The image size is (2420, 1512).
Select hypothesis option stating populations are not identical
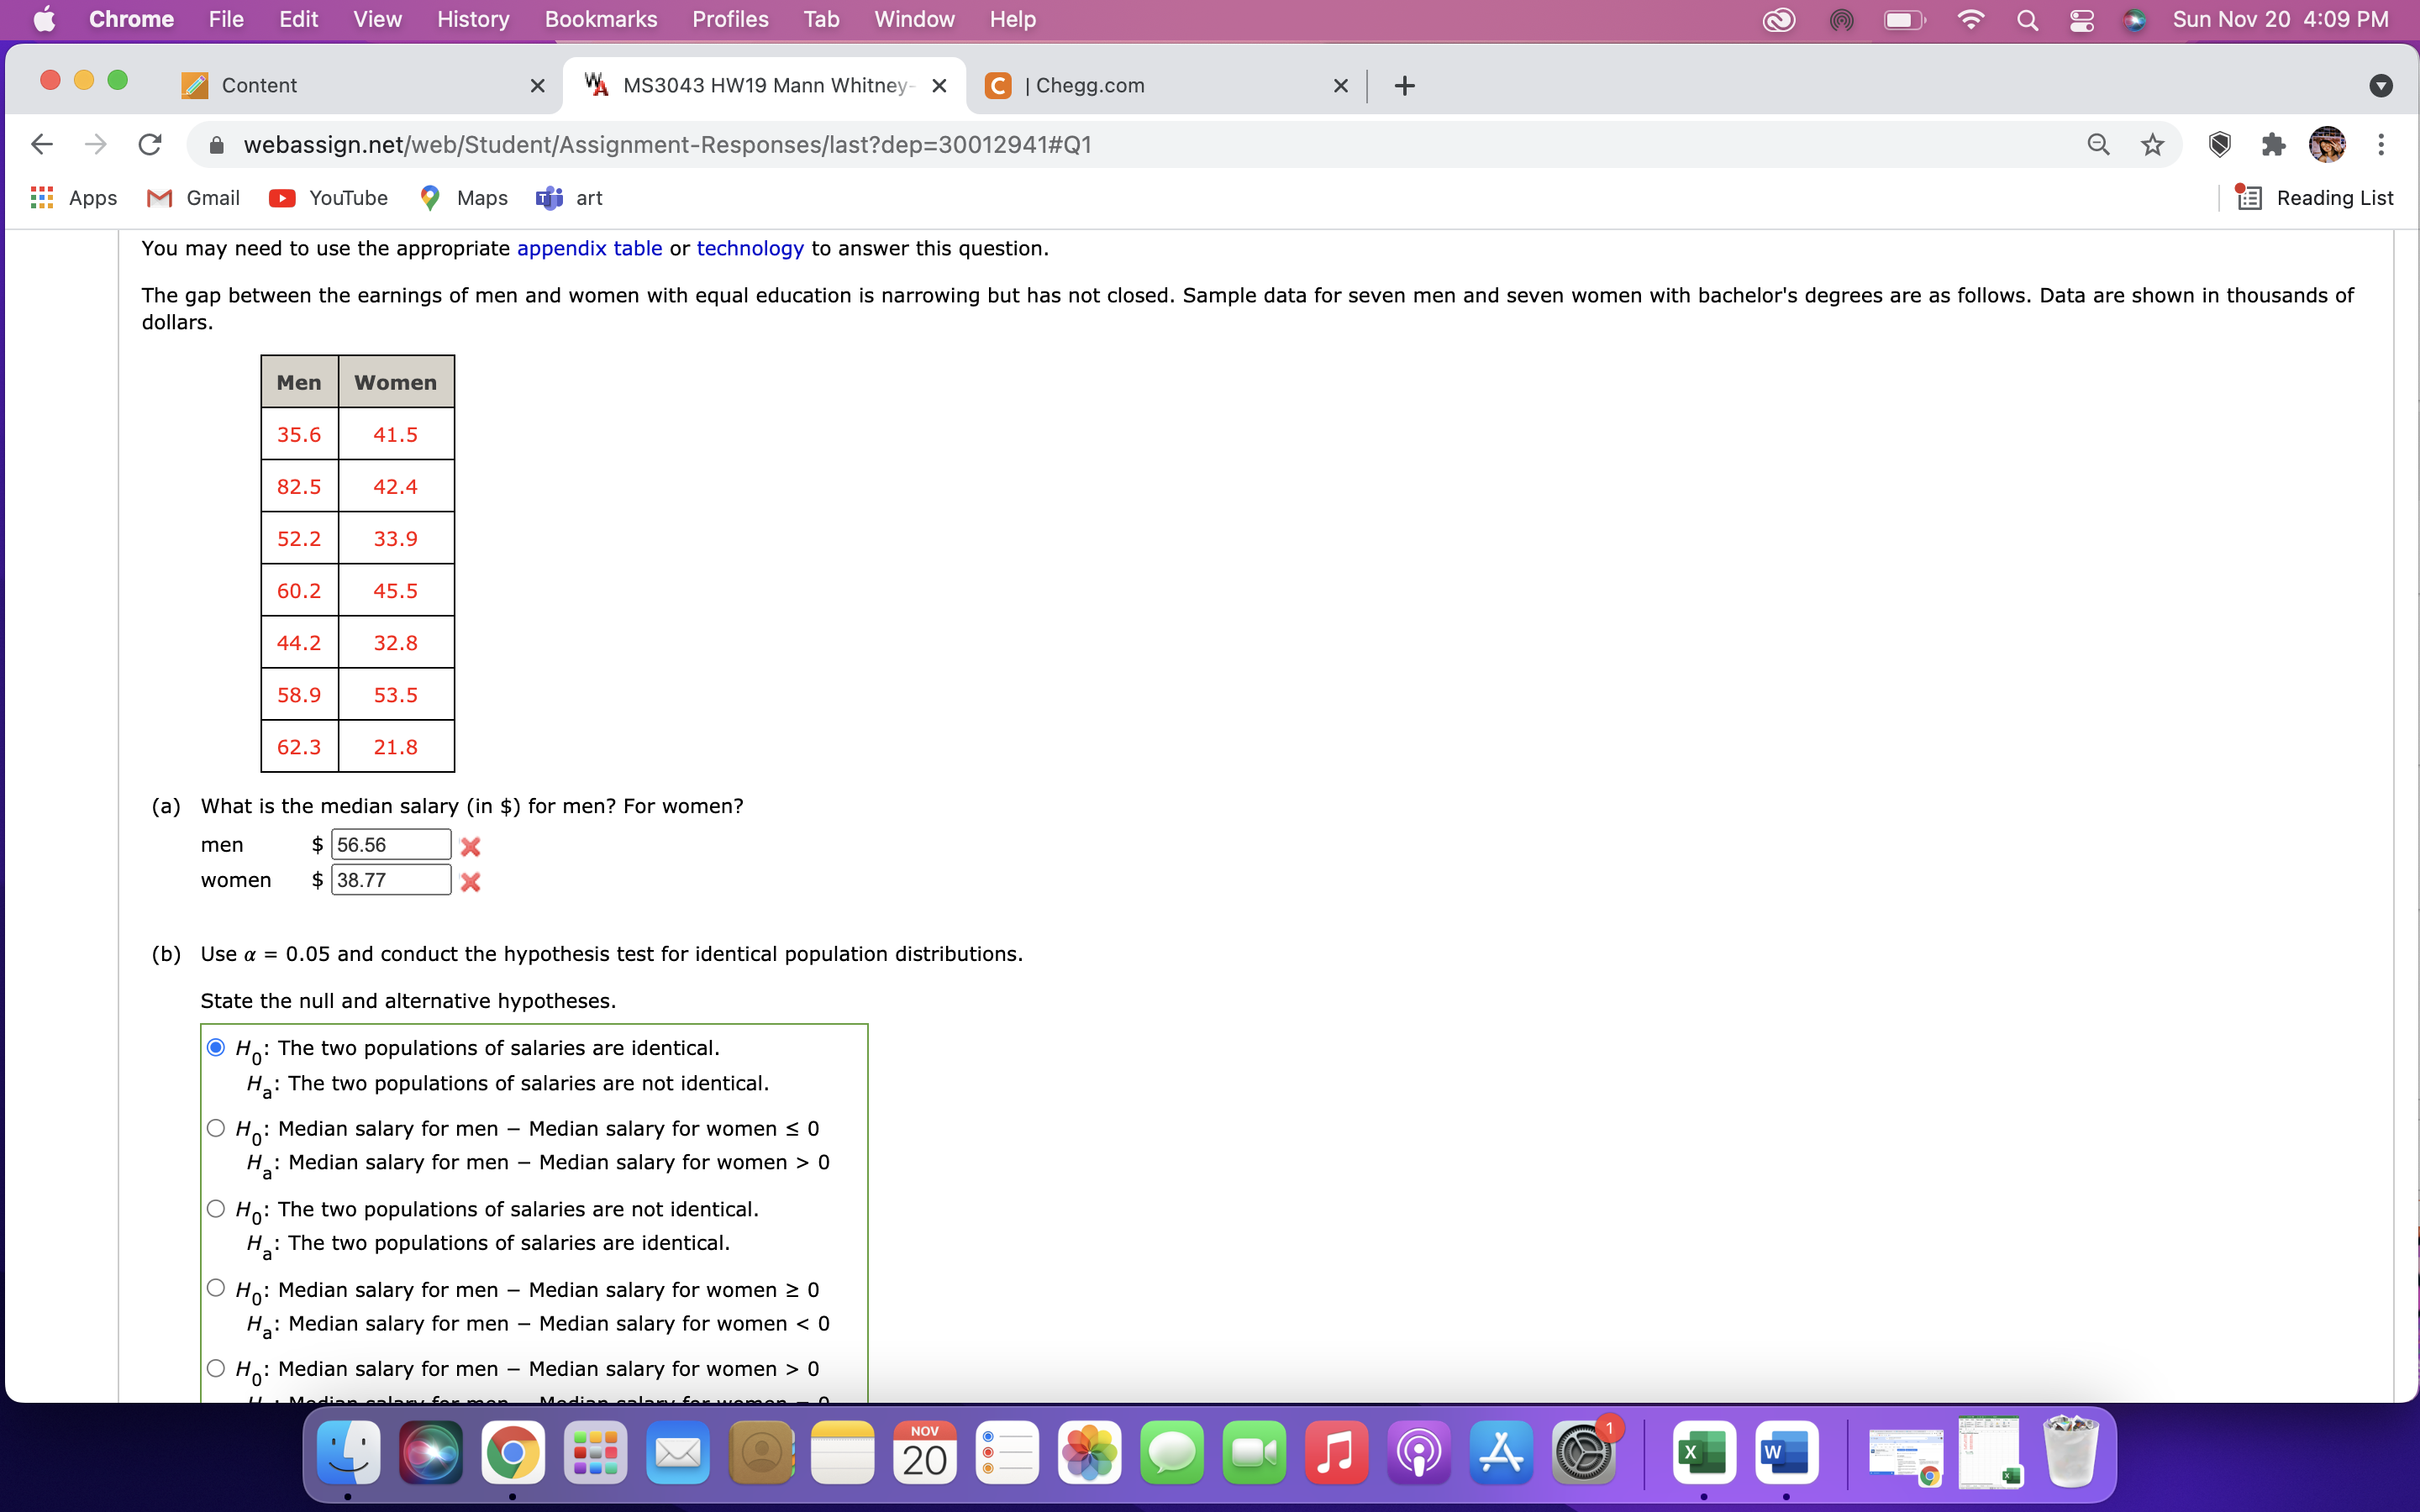click(x=216, y=1209)
